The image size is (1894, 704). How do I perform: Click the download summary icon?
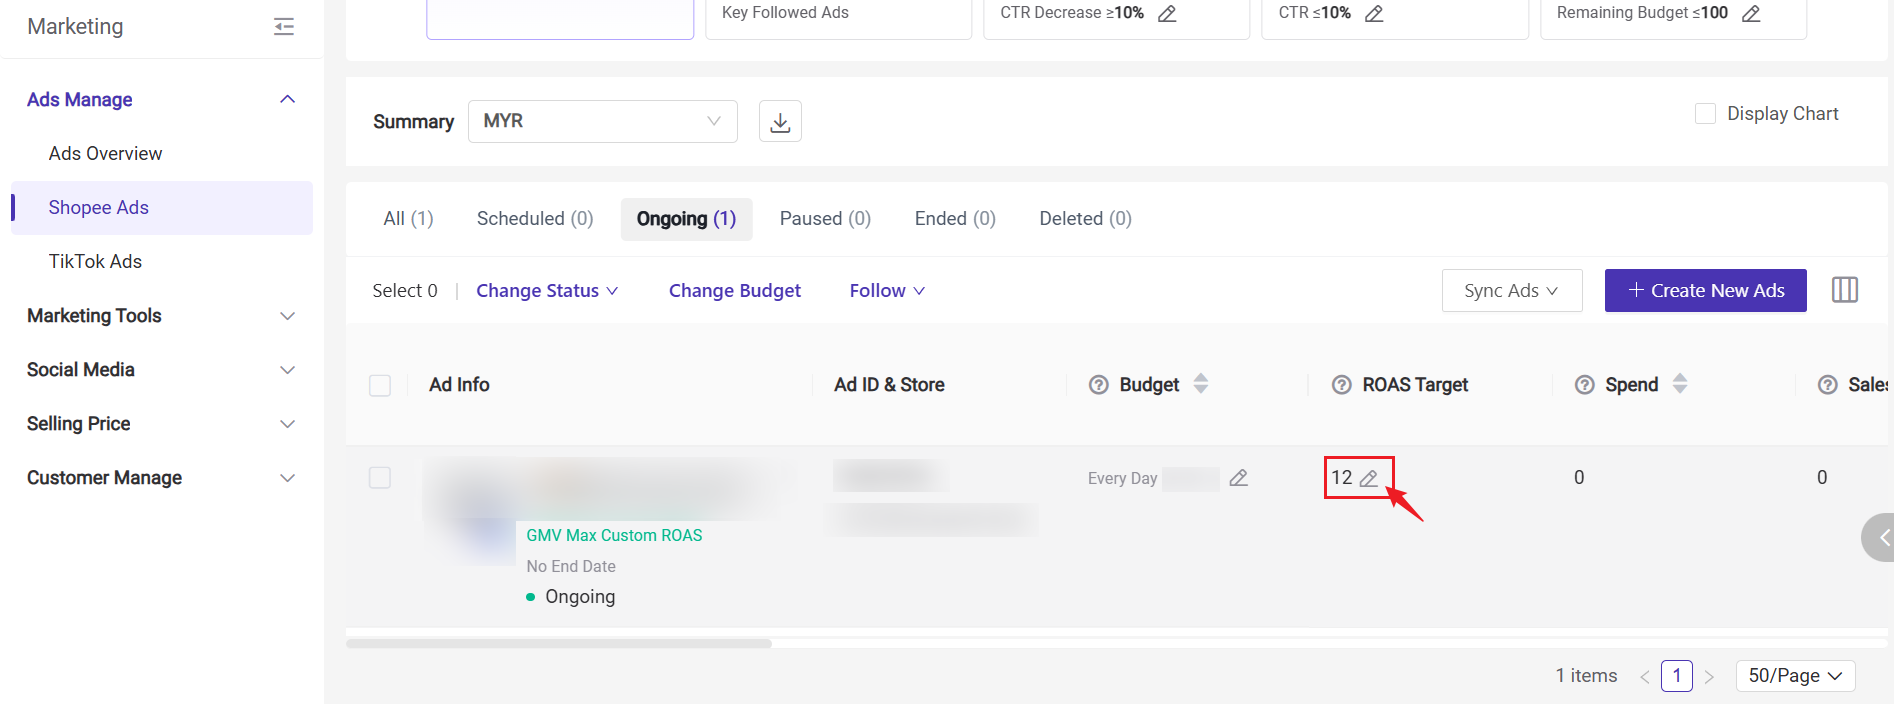pos(780,122)
